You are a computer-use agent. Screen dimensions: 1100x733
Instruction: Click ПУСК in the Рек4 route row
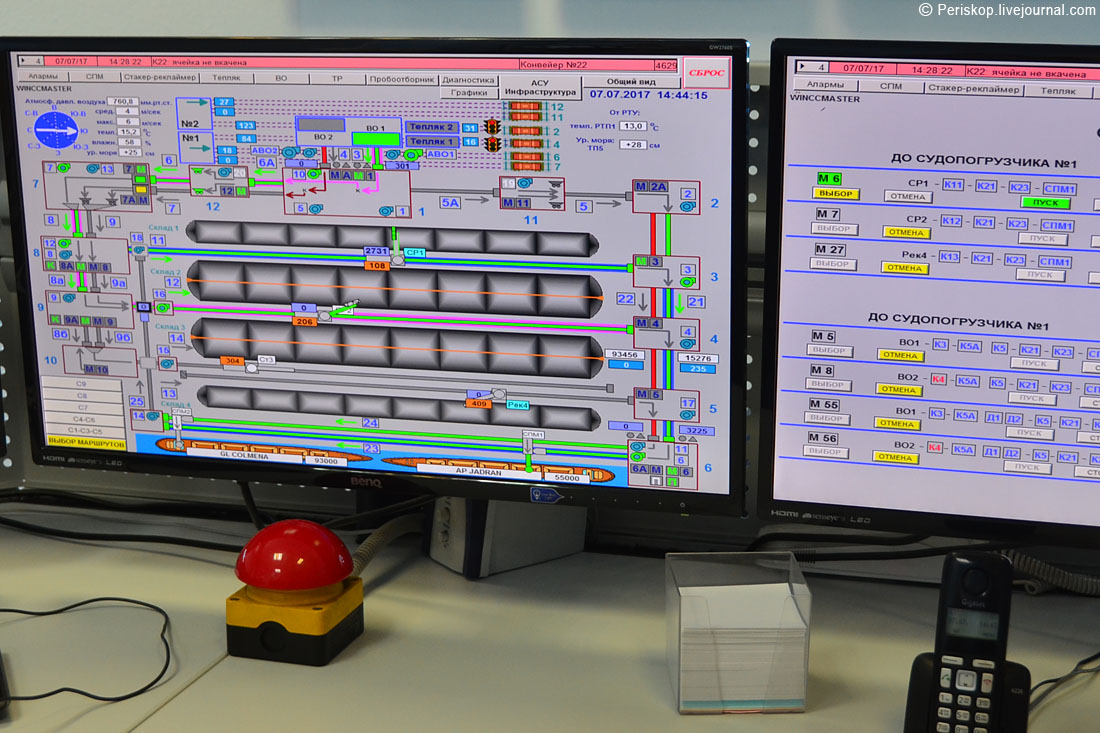tap(1040, 275)
